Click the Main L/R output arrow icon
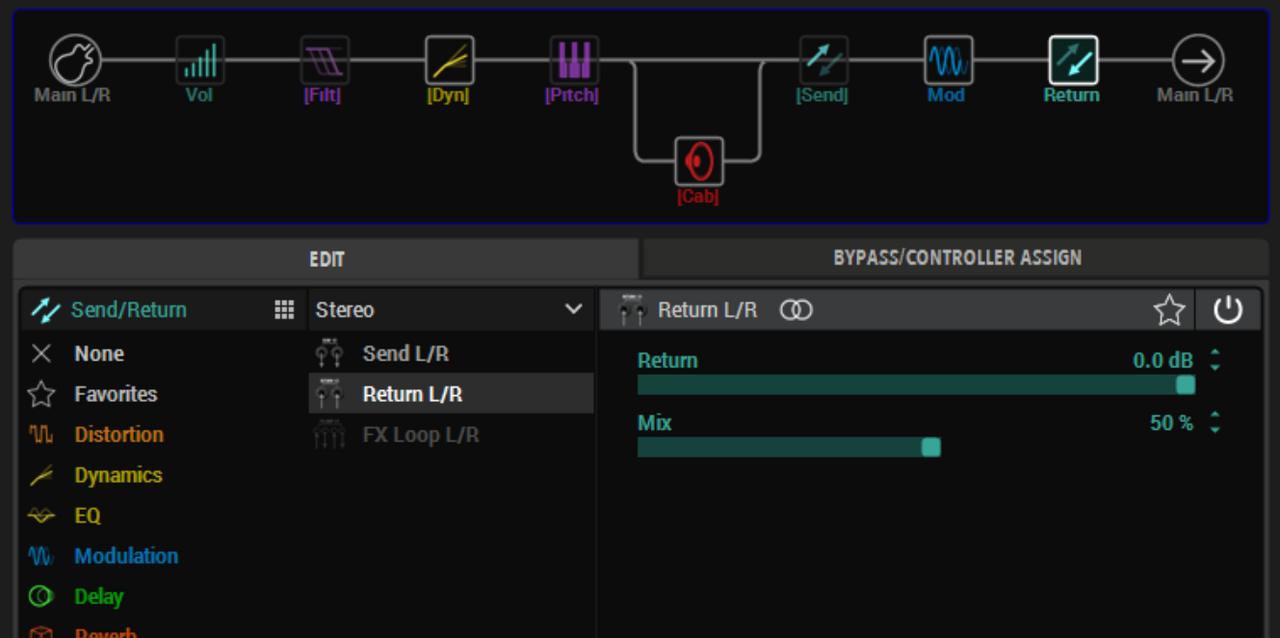The image size is (1280, 638). pyautogui.click(x=1197, y=61)
